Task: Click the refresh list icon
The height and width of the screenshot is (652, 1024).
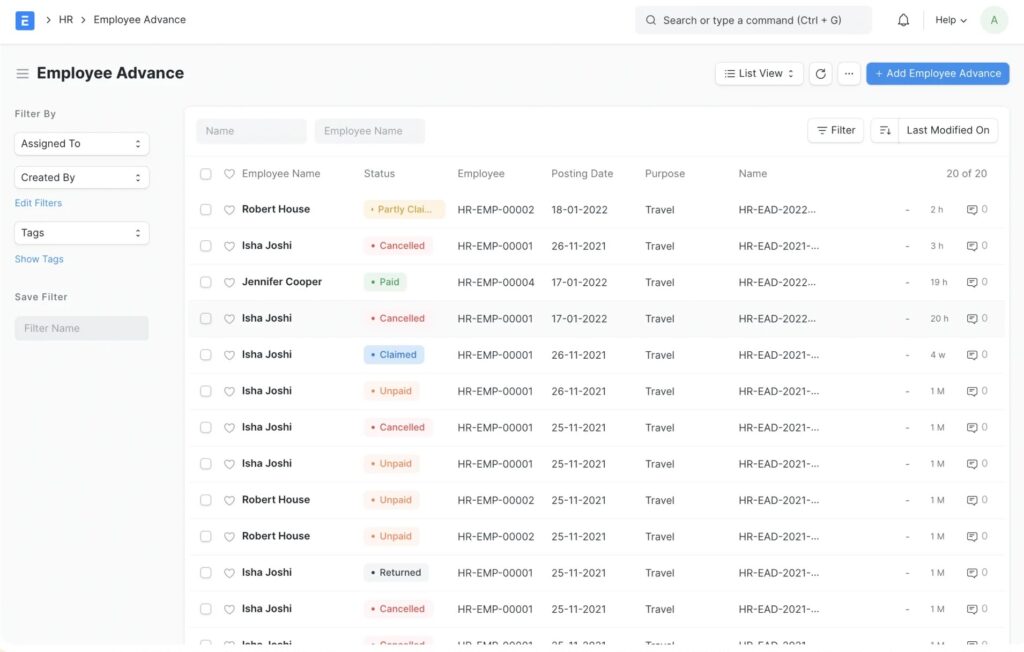Action: (821, 74)
